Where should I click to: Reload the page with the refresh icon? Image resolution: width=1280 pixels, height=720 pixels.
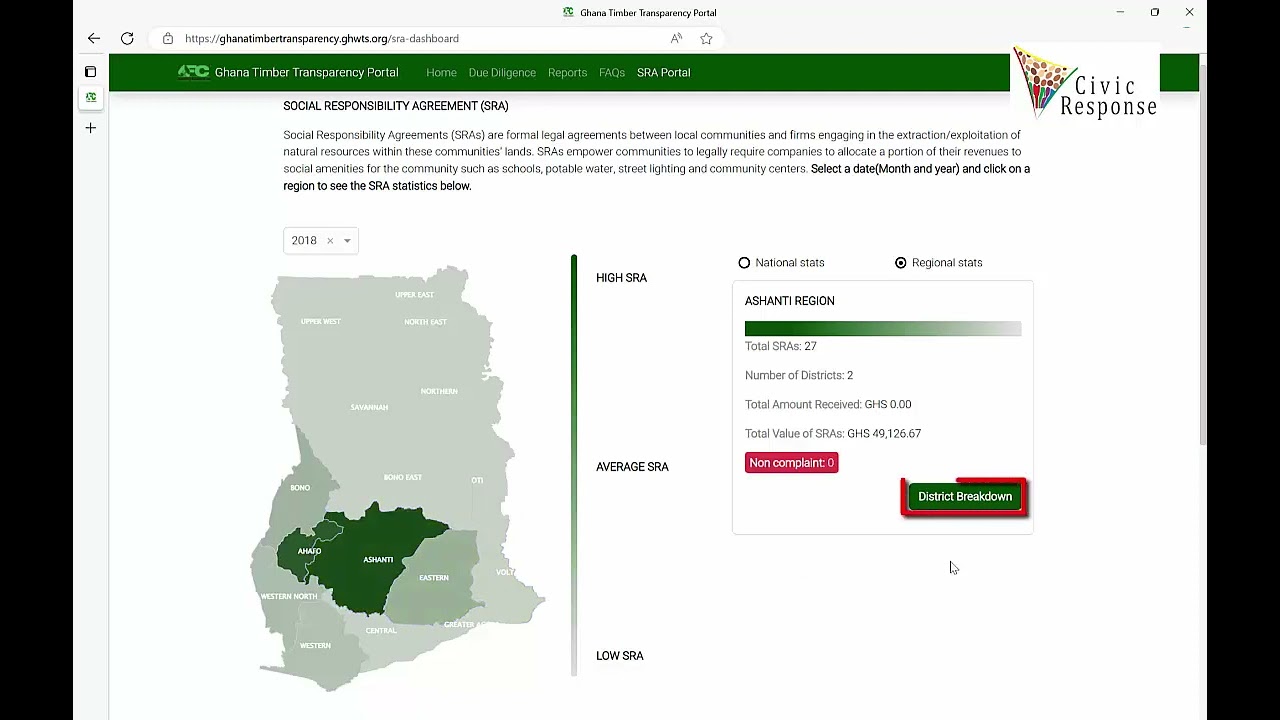127,38
